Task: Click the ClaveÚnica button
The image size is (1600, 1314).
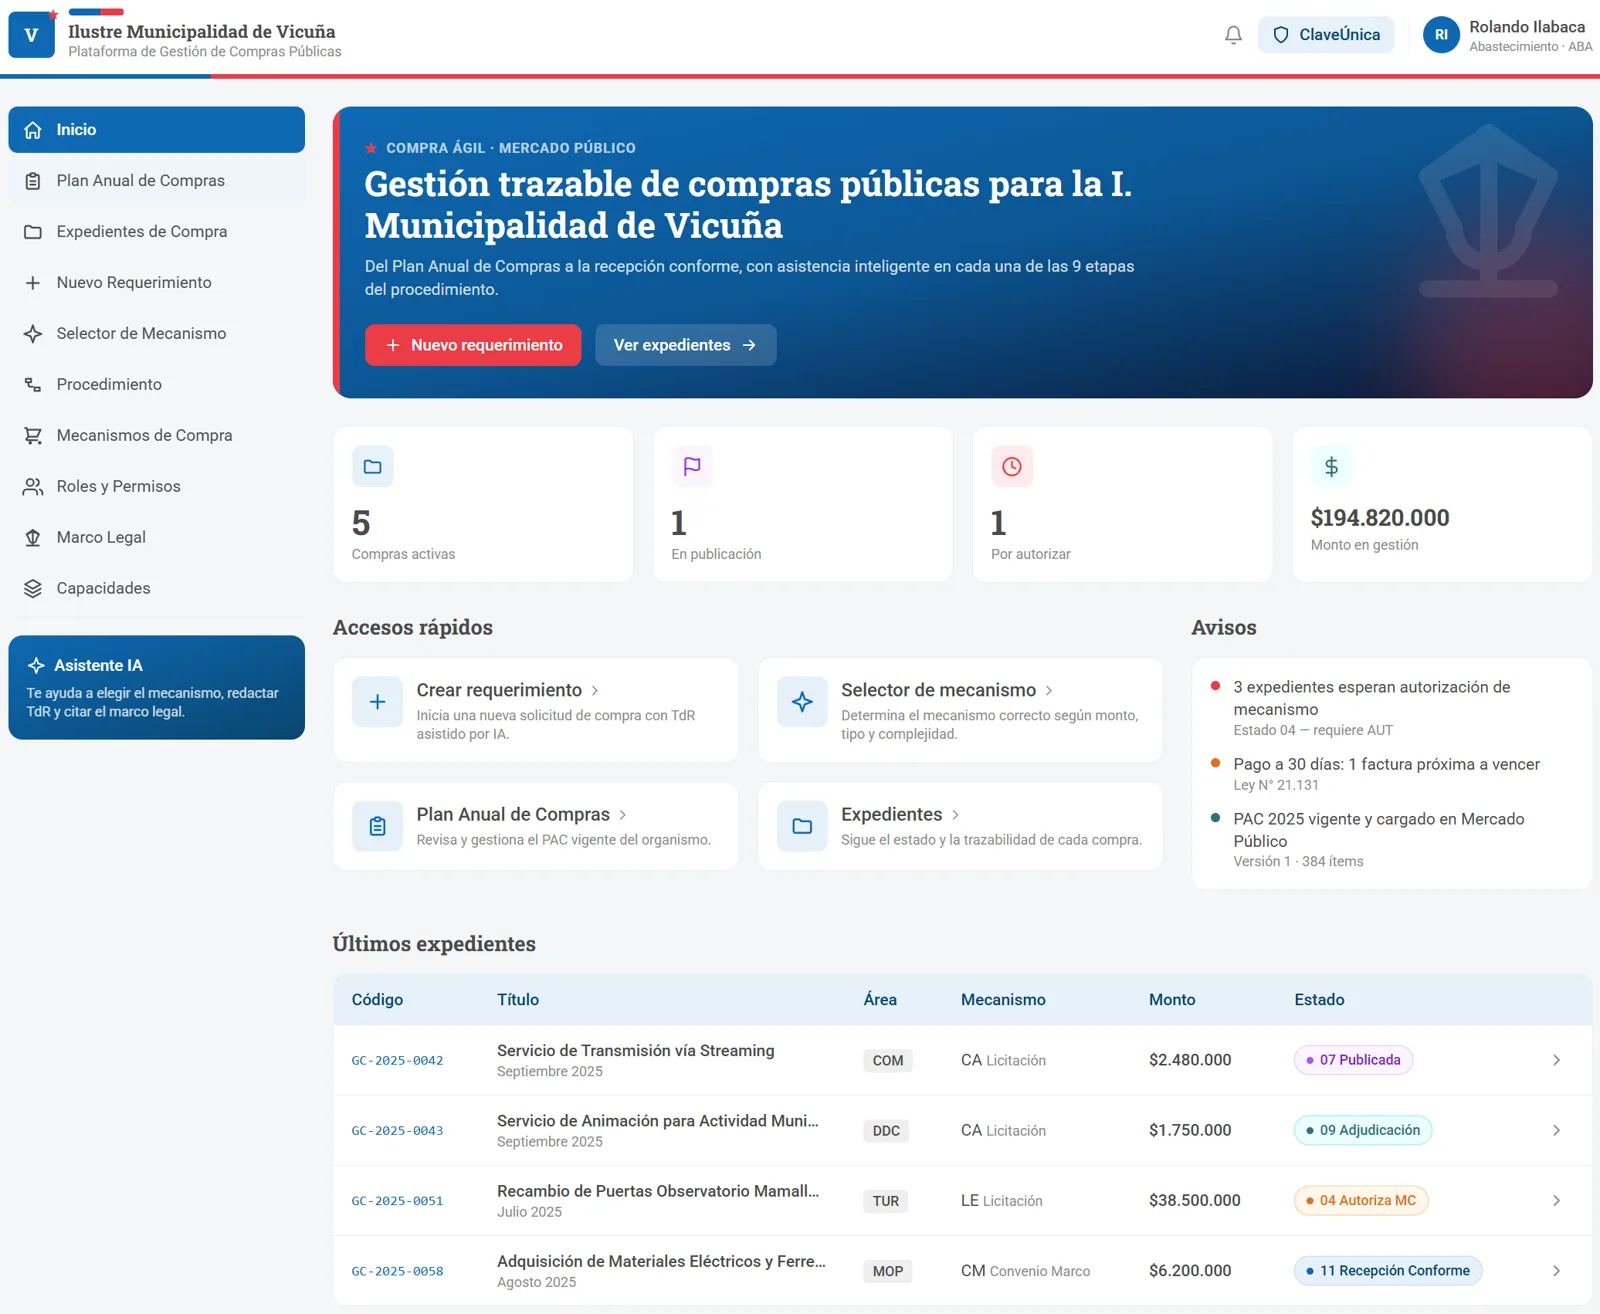Action: (1326, 35)
